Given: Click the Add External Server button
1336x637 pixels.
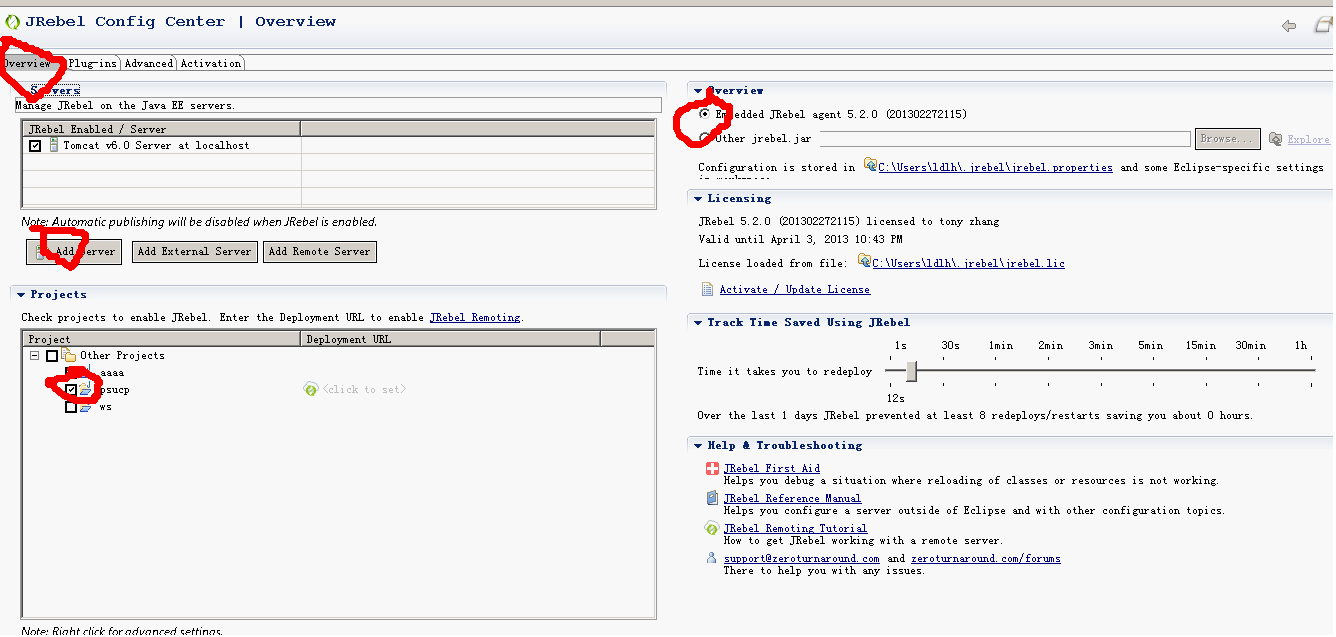Looking at the screenshot, I should 195,251.
